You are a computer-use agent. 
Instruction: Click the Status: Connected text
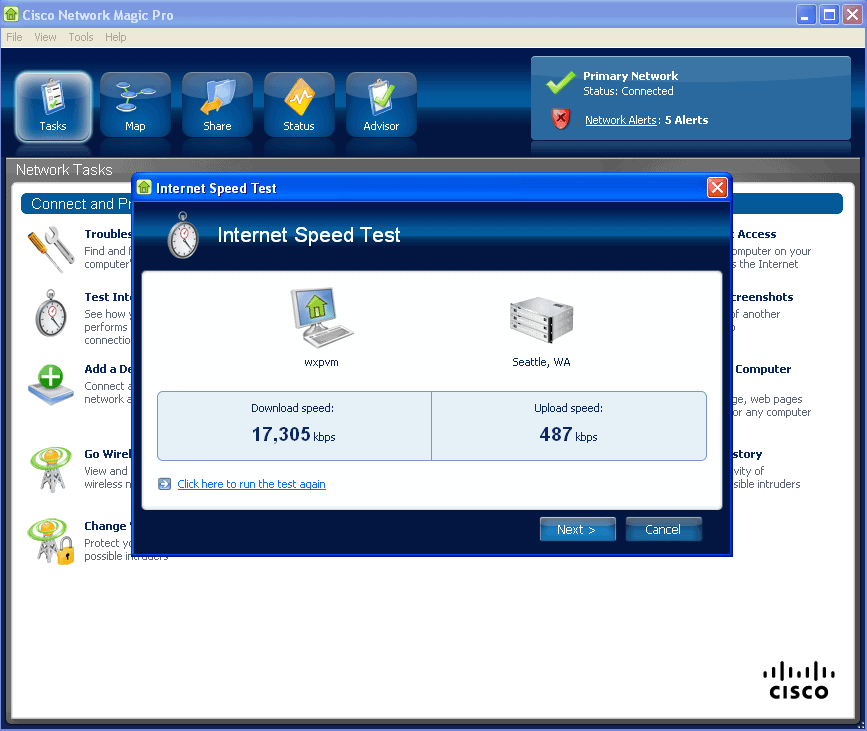coord(628,91)
